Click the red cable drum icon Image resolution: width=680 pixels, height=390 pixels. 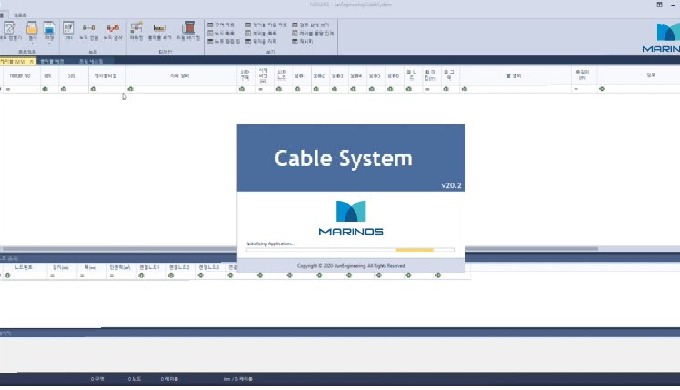pyautogui.click(x=188, y=27)
